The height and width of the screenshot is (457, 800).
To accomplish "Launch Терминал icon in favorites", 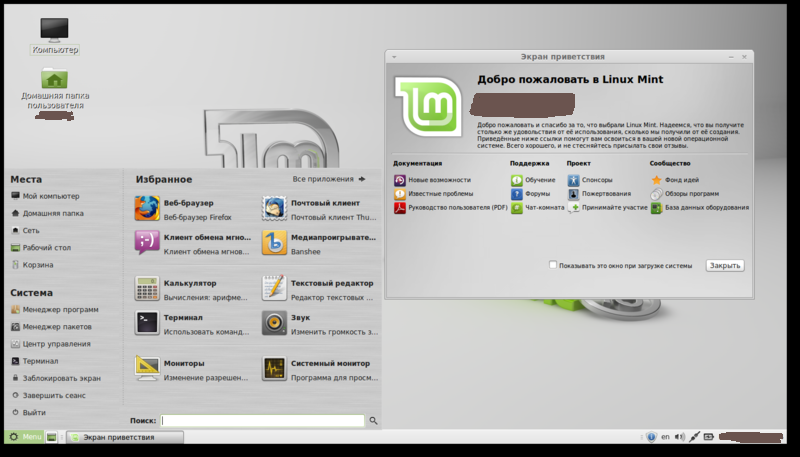I will [147, 323].
